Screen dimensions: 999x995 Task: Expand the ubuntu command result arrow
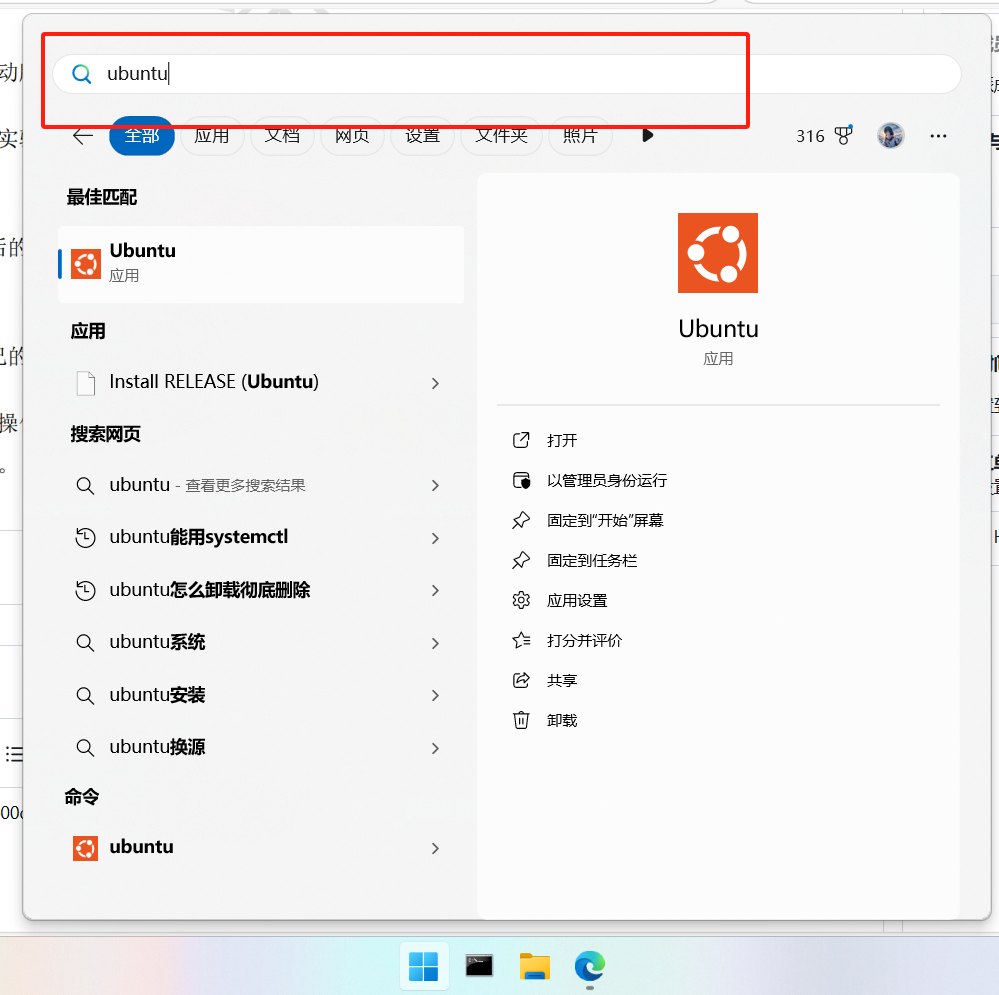(x=435, y=848)
